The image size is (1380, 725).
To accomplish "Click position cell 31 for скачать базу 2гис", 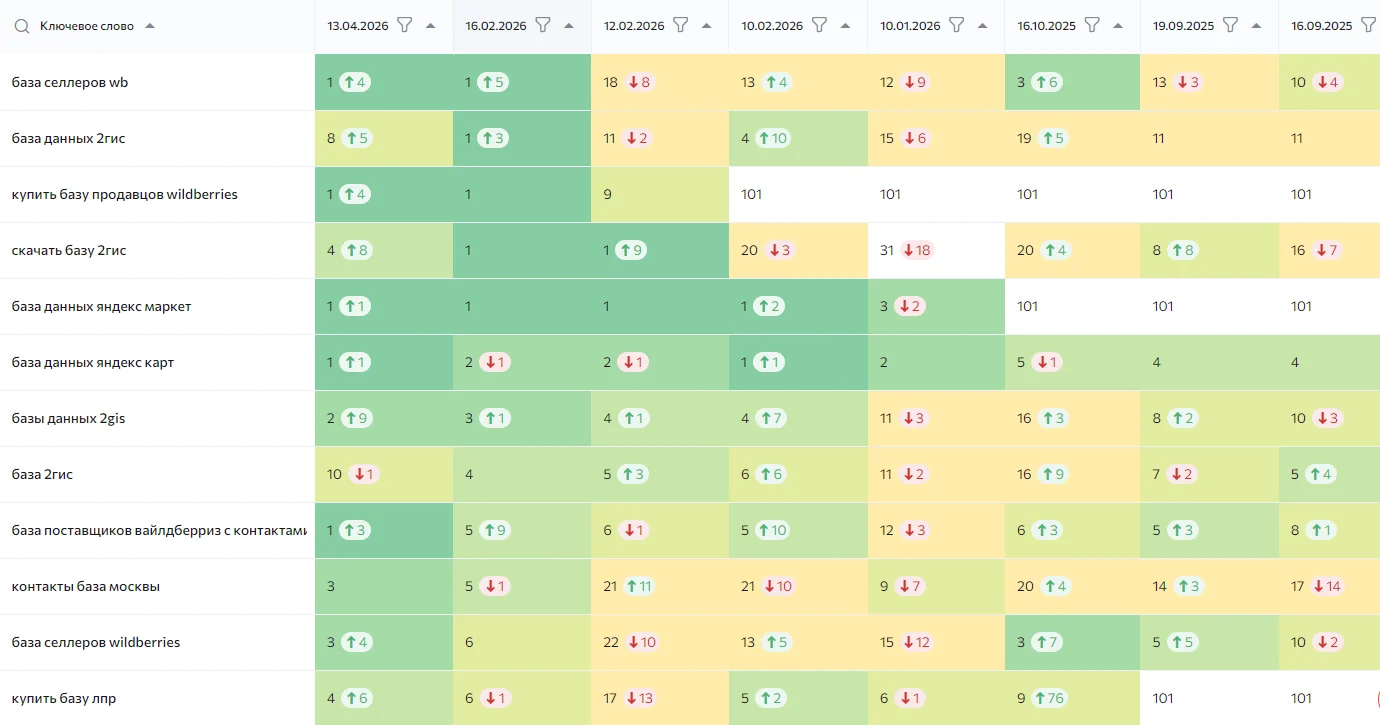I will click(x=887, y=250).
